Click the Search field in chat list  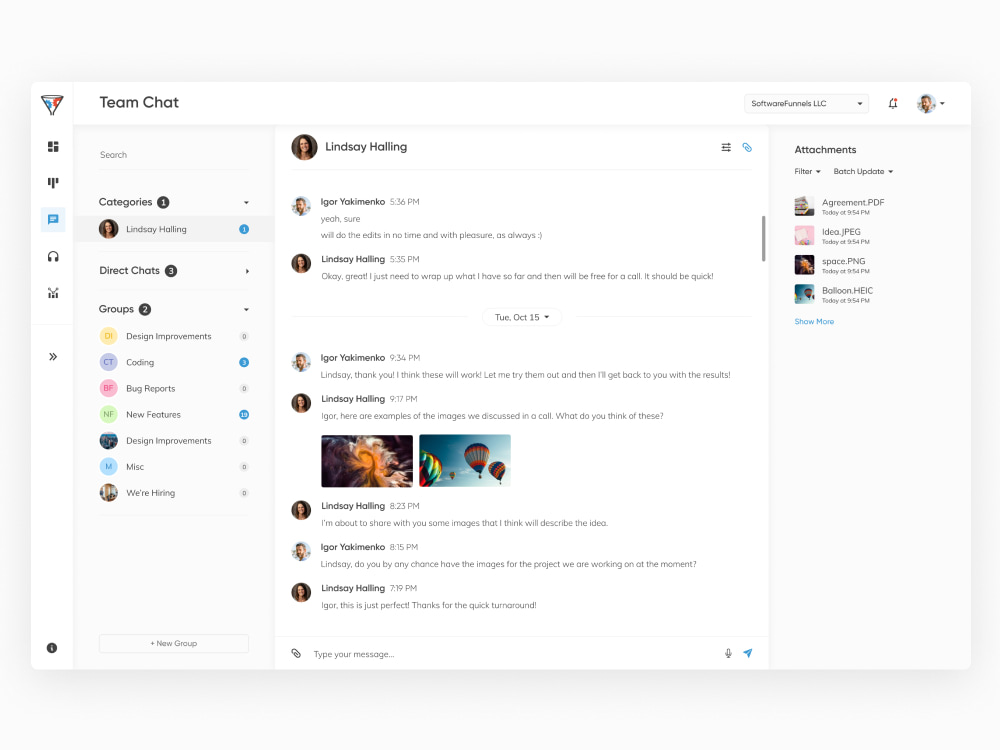pyautogui.click(x=174, y=155)
